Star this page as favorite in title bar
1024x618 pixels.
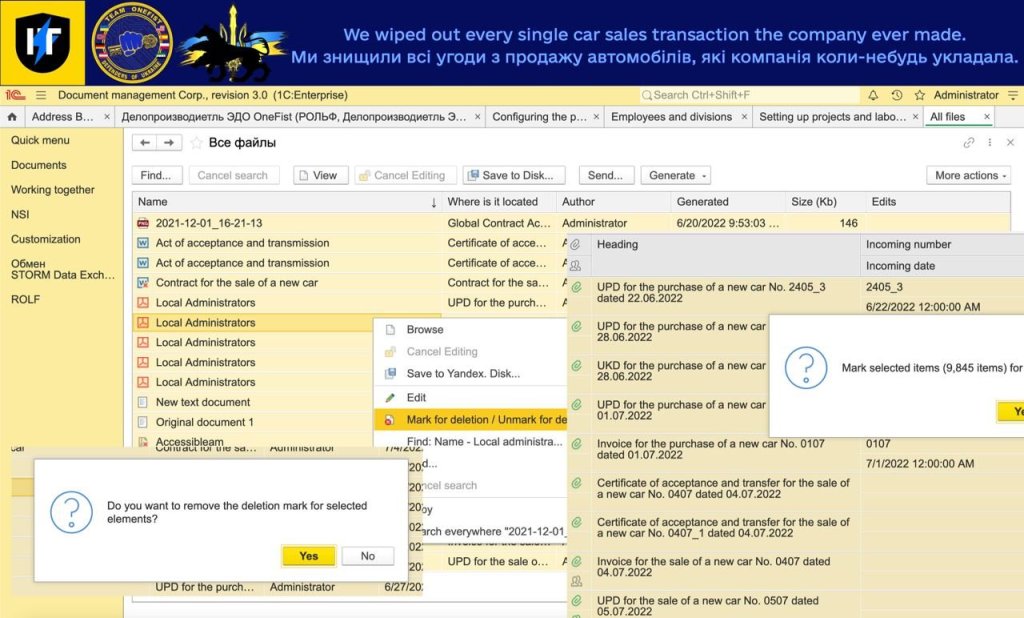[x=918, y=95]
